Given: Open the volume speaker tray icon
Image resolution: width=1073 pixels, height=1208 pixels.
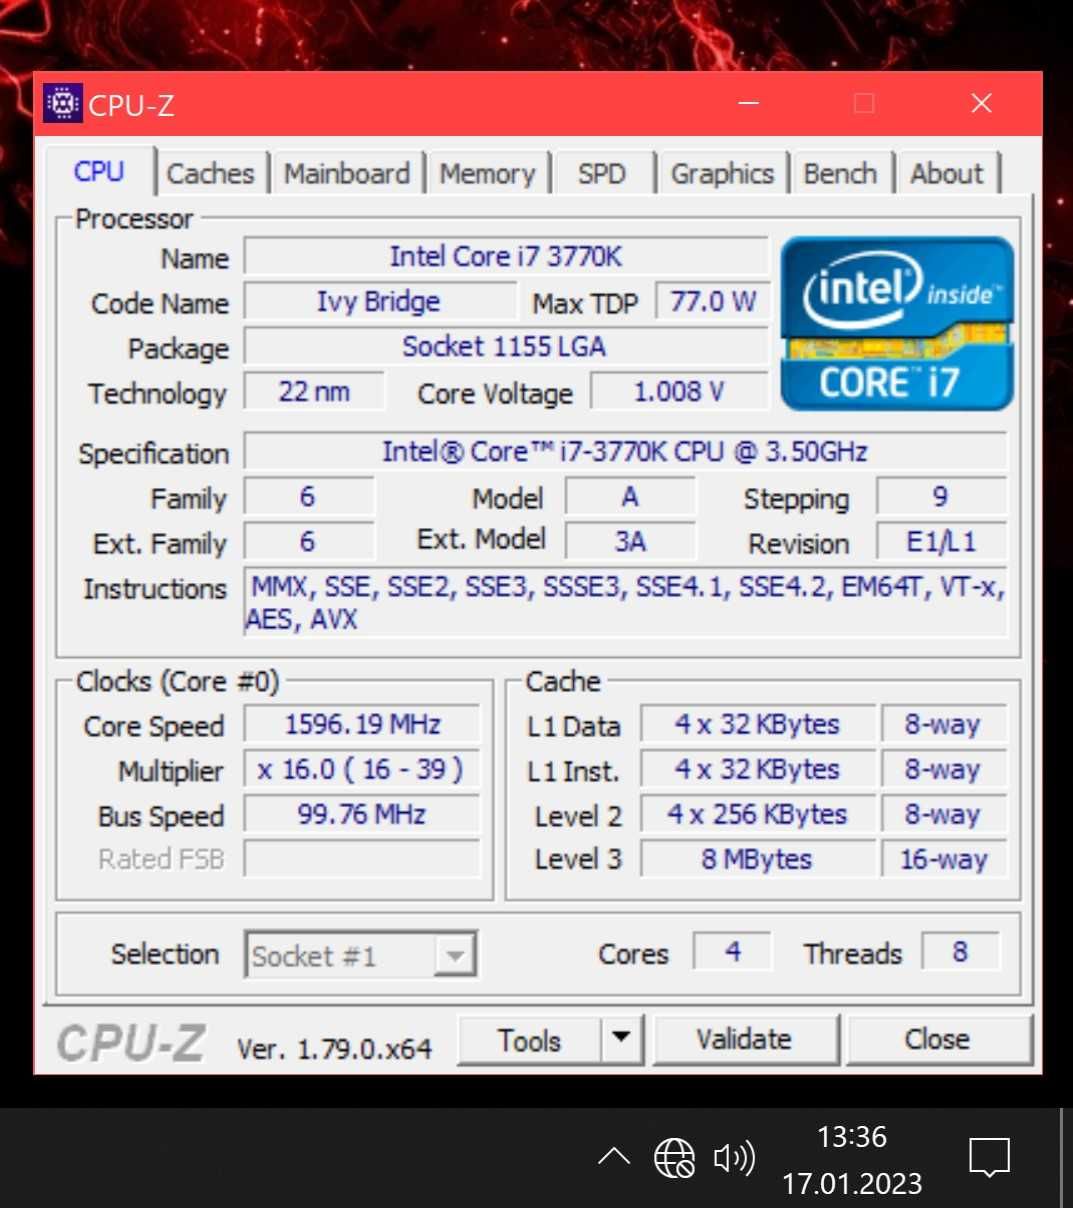Looking at the screenshot, I should point(735,1158).
